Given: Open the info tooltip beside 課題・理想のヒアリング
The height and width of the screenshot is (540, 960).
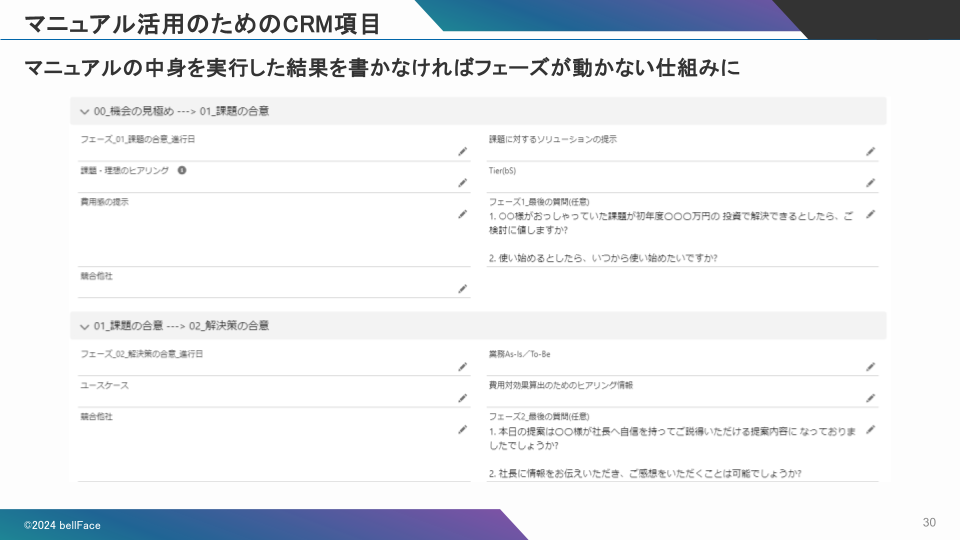Looking at the screenshot, I should click(182, 170).
